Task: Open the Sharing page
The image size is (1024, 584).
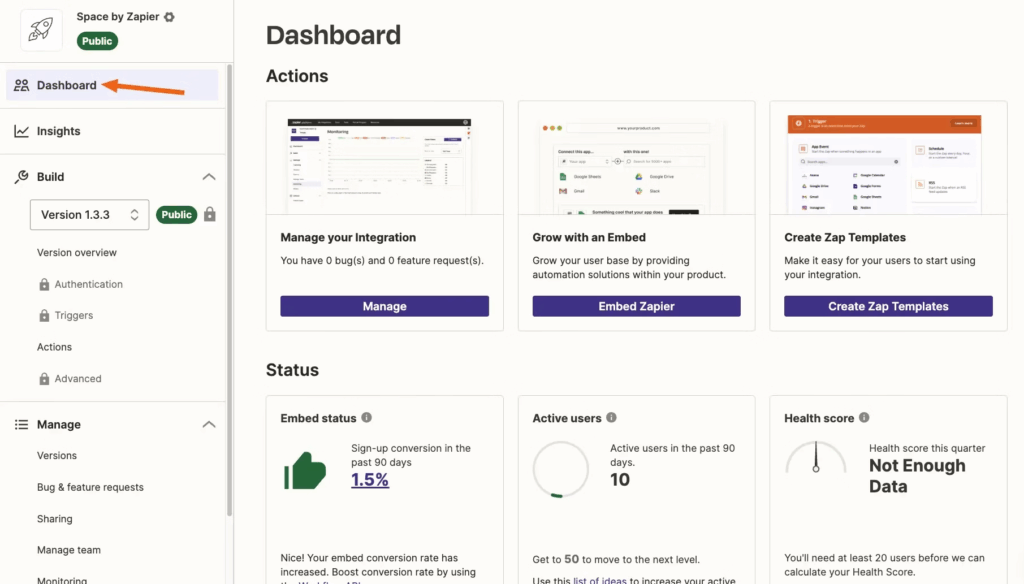Action: [x=54, y=518]
